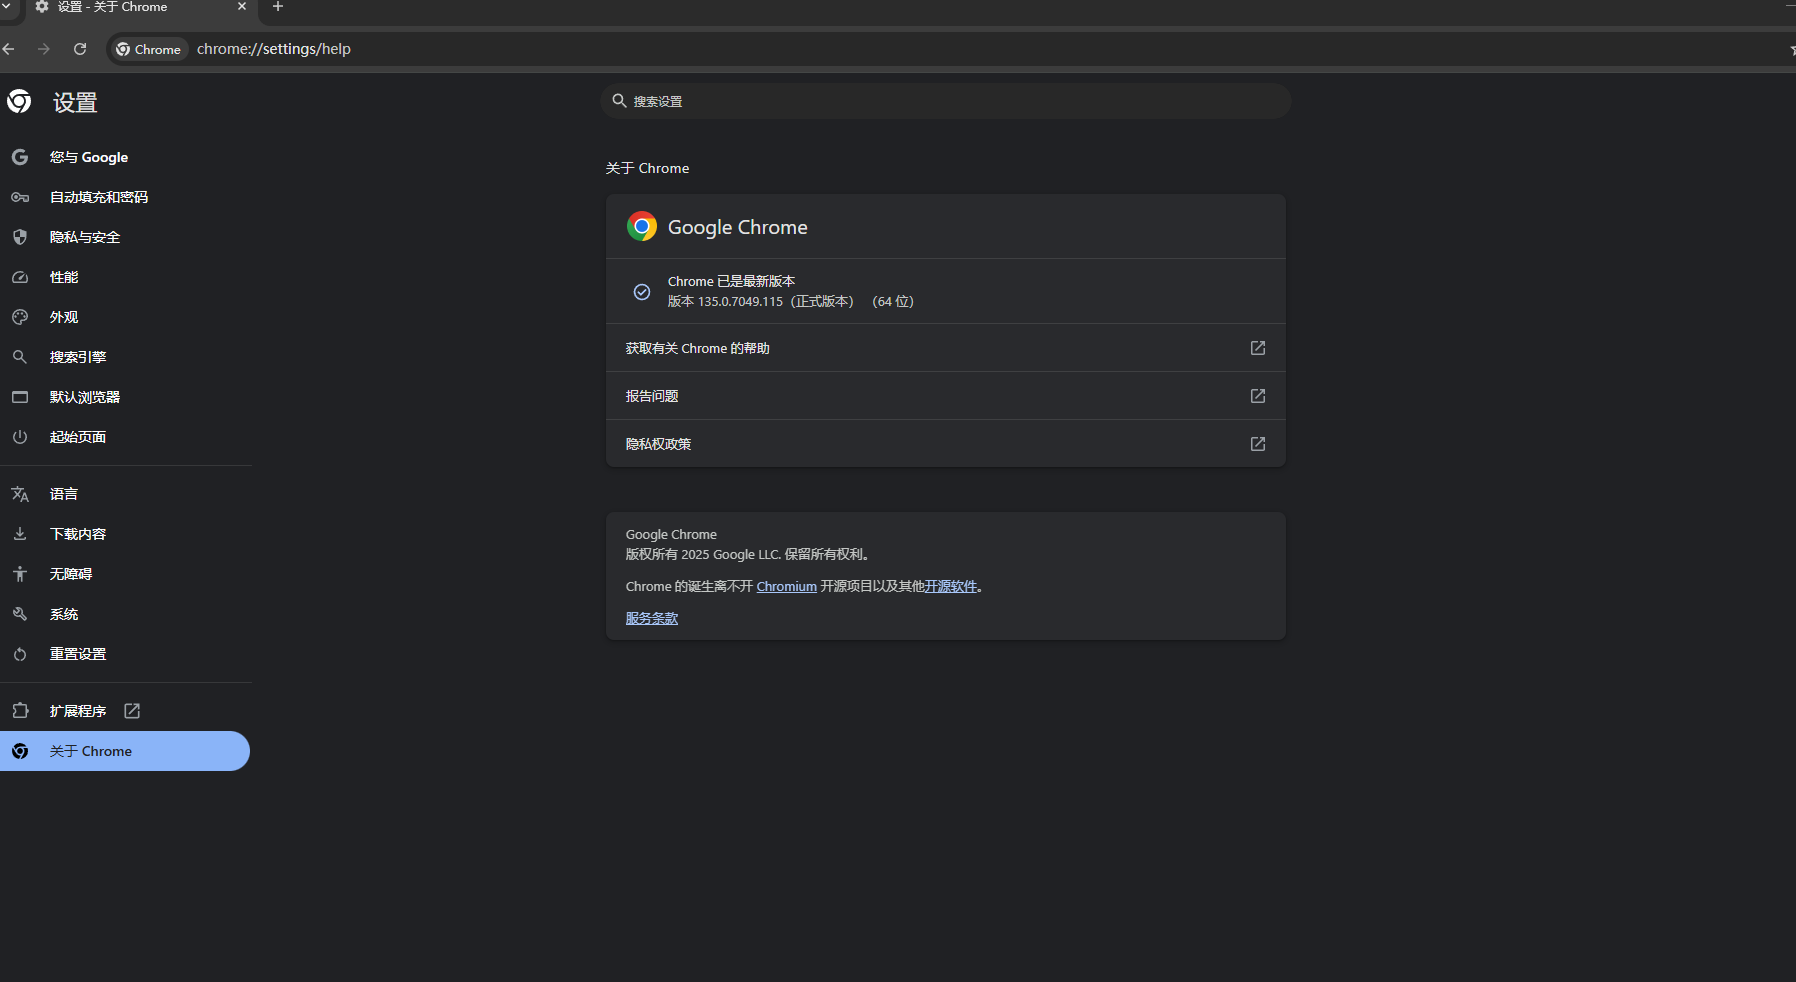Click the text Chrome 已是最新版本

tap(731, 282)
